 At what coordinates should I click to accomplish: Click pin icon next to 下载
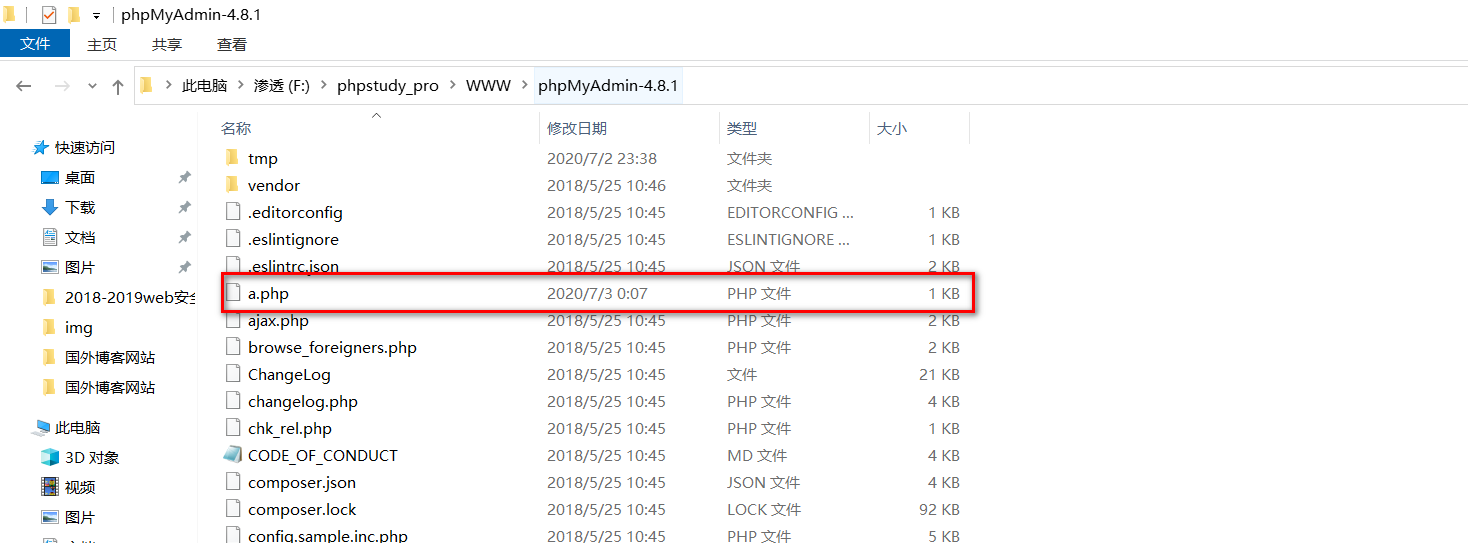point(184,207)
